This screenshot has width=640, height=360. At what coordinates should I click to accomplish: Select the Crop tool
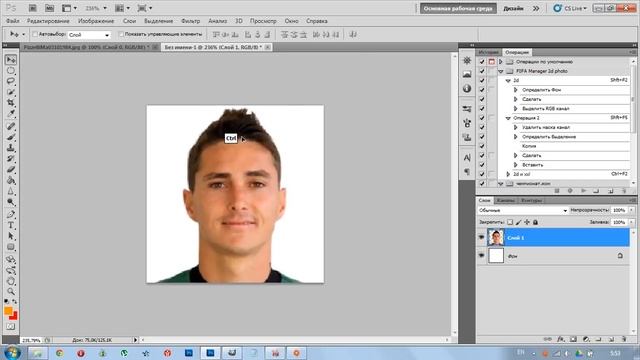[x=11, y=102]
